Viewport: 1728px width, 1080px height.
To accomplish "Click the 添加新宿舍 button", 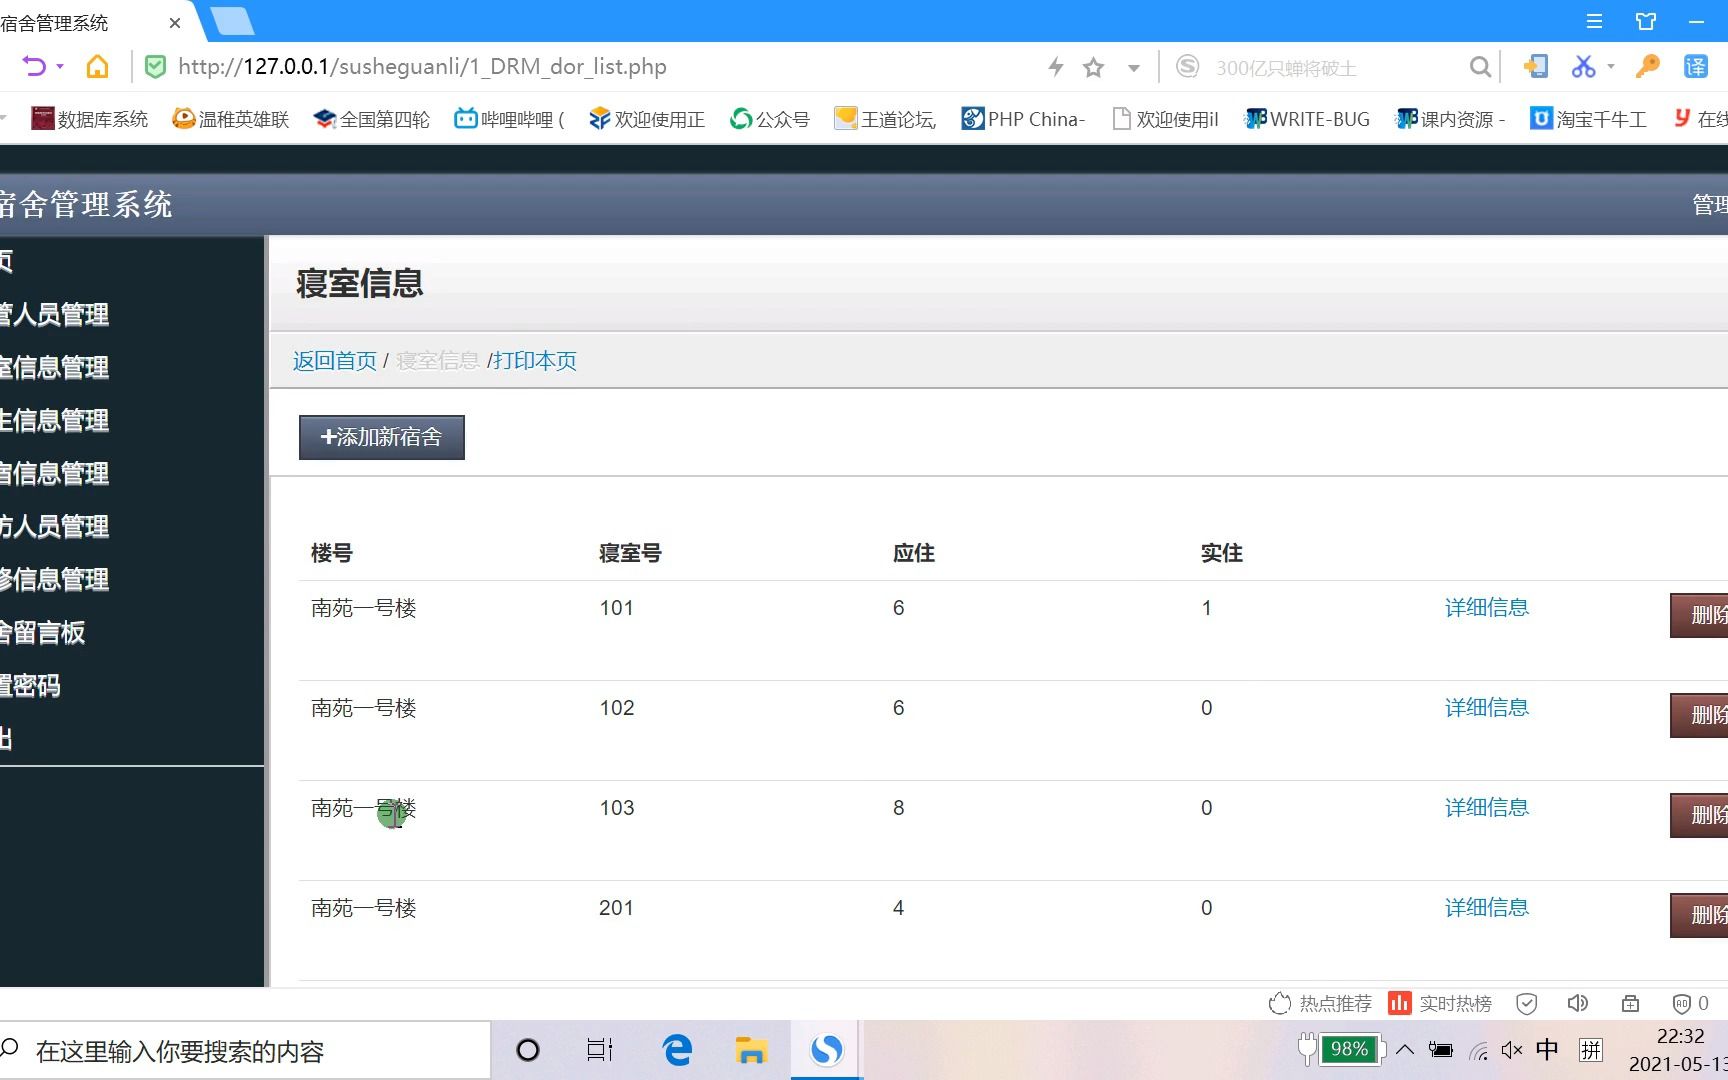I will (382, 437).
